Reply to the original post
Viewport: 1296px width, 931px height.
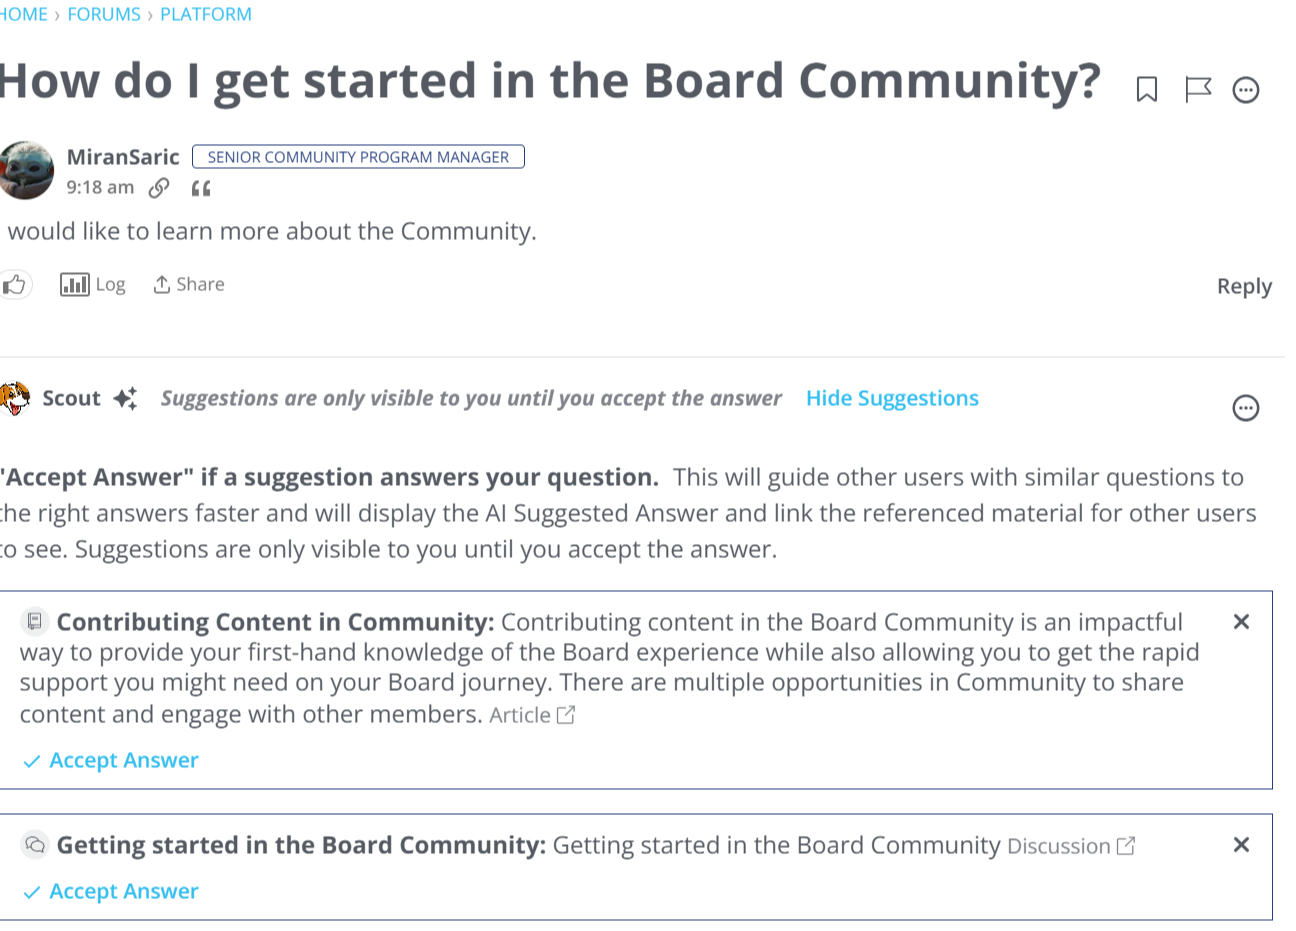(x=1244, y=286)
